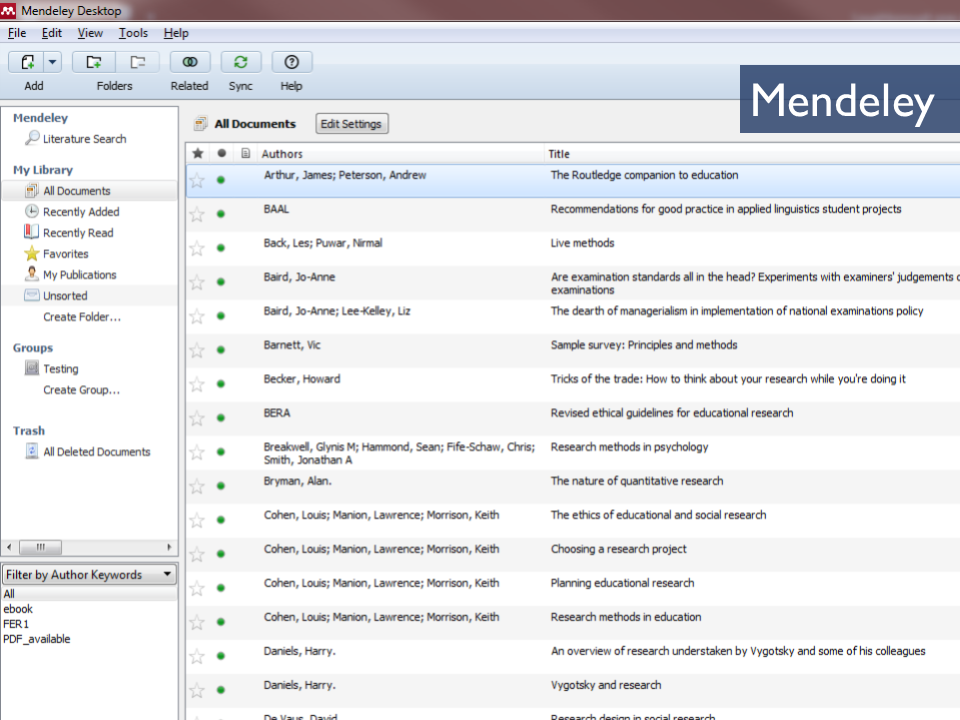Image resolution: width=960 pixels, height=720 pixels.
Task: Expand the Add button dropdown arrow
Action: (x=53, y=62)
